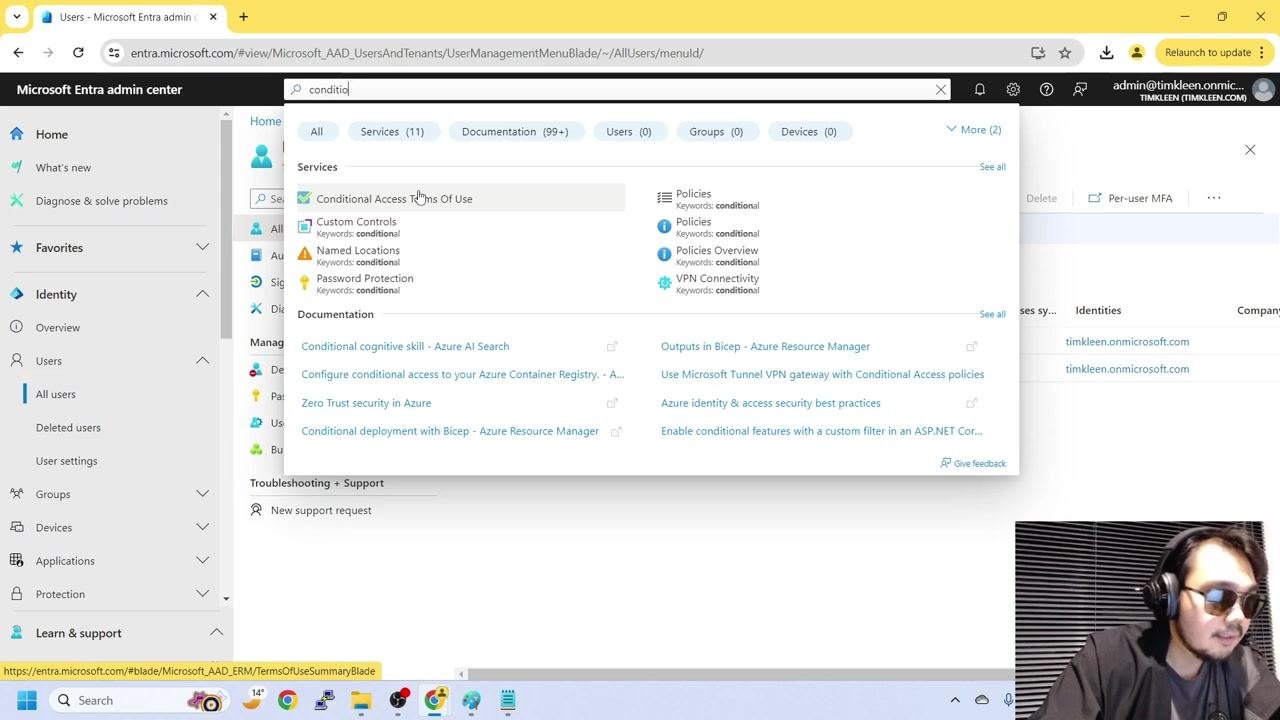The height and width of the screenshot is (720, 1280).
Task: Open admin account avatar menu
Action: coord(1263,90)
